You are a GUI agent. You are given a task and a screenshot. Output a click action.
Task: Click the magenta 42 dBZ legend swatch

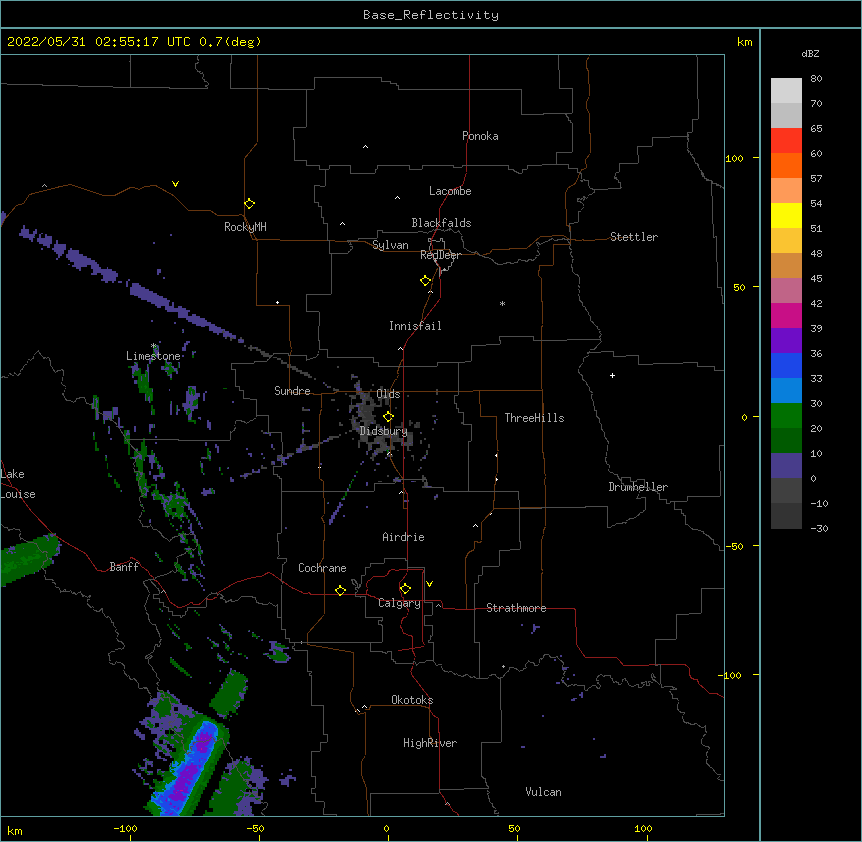(786, 315)
